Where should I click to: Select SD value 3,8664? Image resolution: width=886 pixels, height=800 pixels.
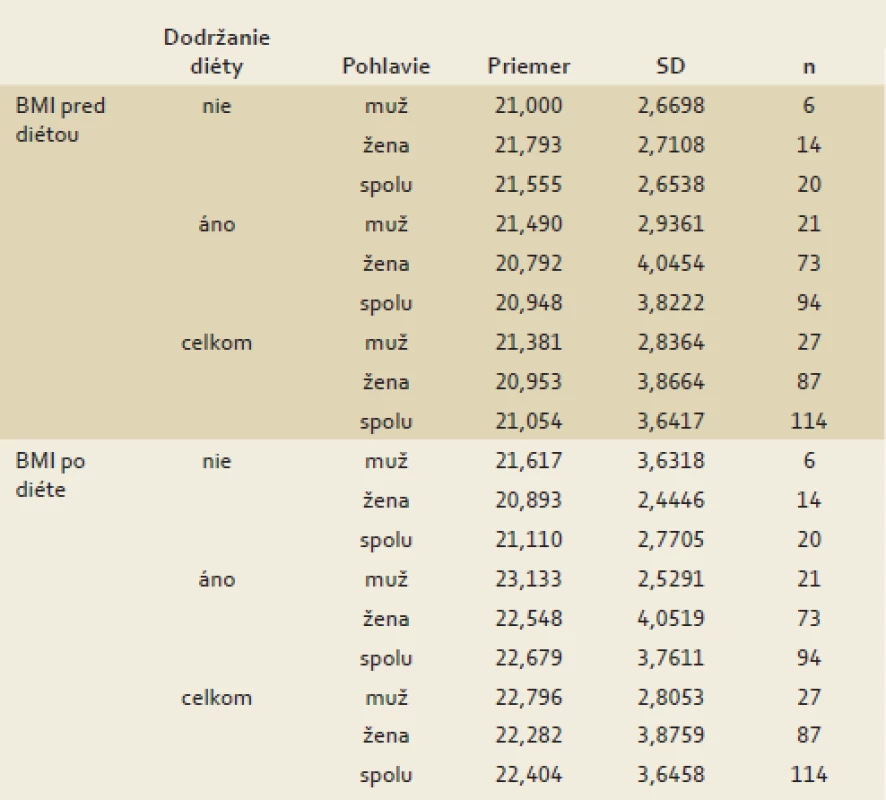click(x=671, y=382)
